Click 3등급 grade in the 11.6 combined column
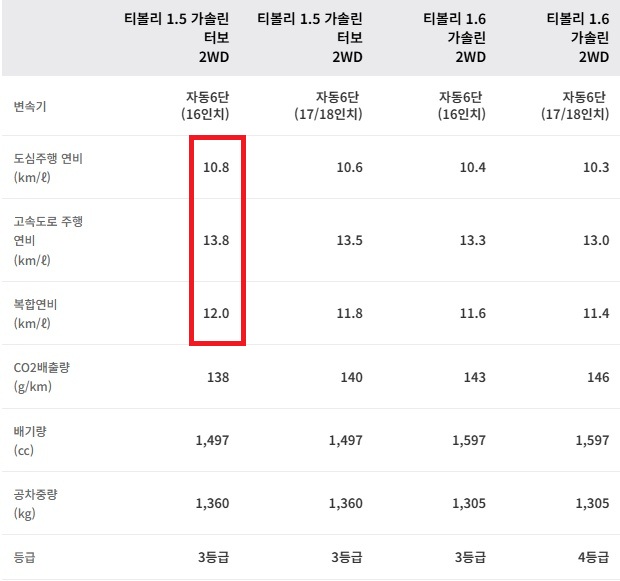This screenshot has height=581, width=620. (470, 557)
